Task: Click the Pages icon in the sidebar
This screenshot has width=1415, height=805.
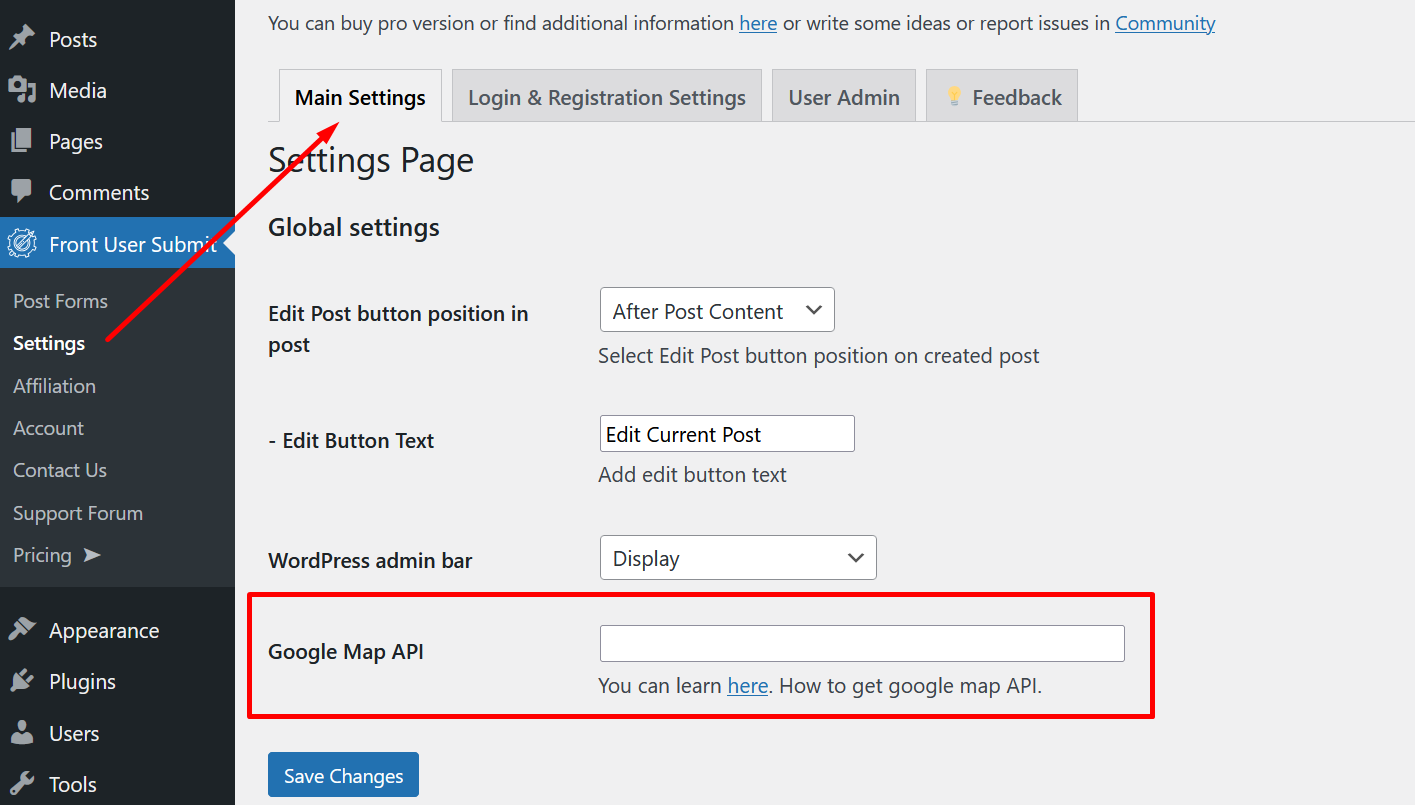Action: [22, 141]
